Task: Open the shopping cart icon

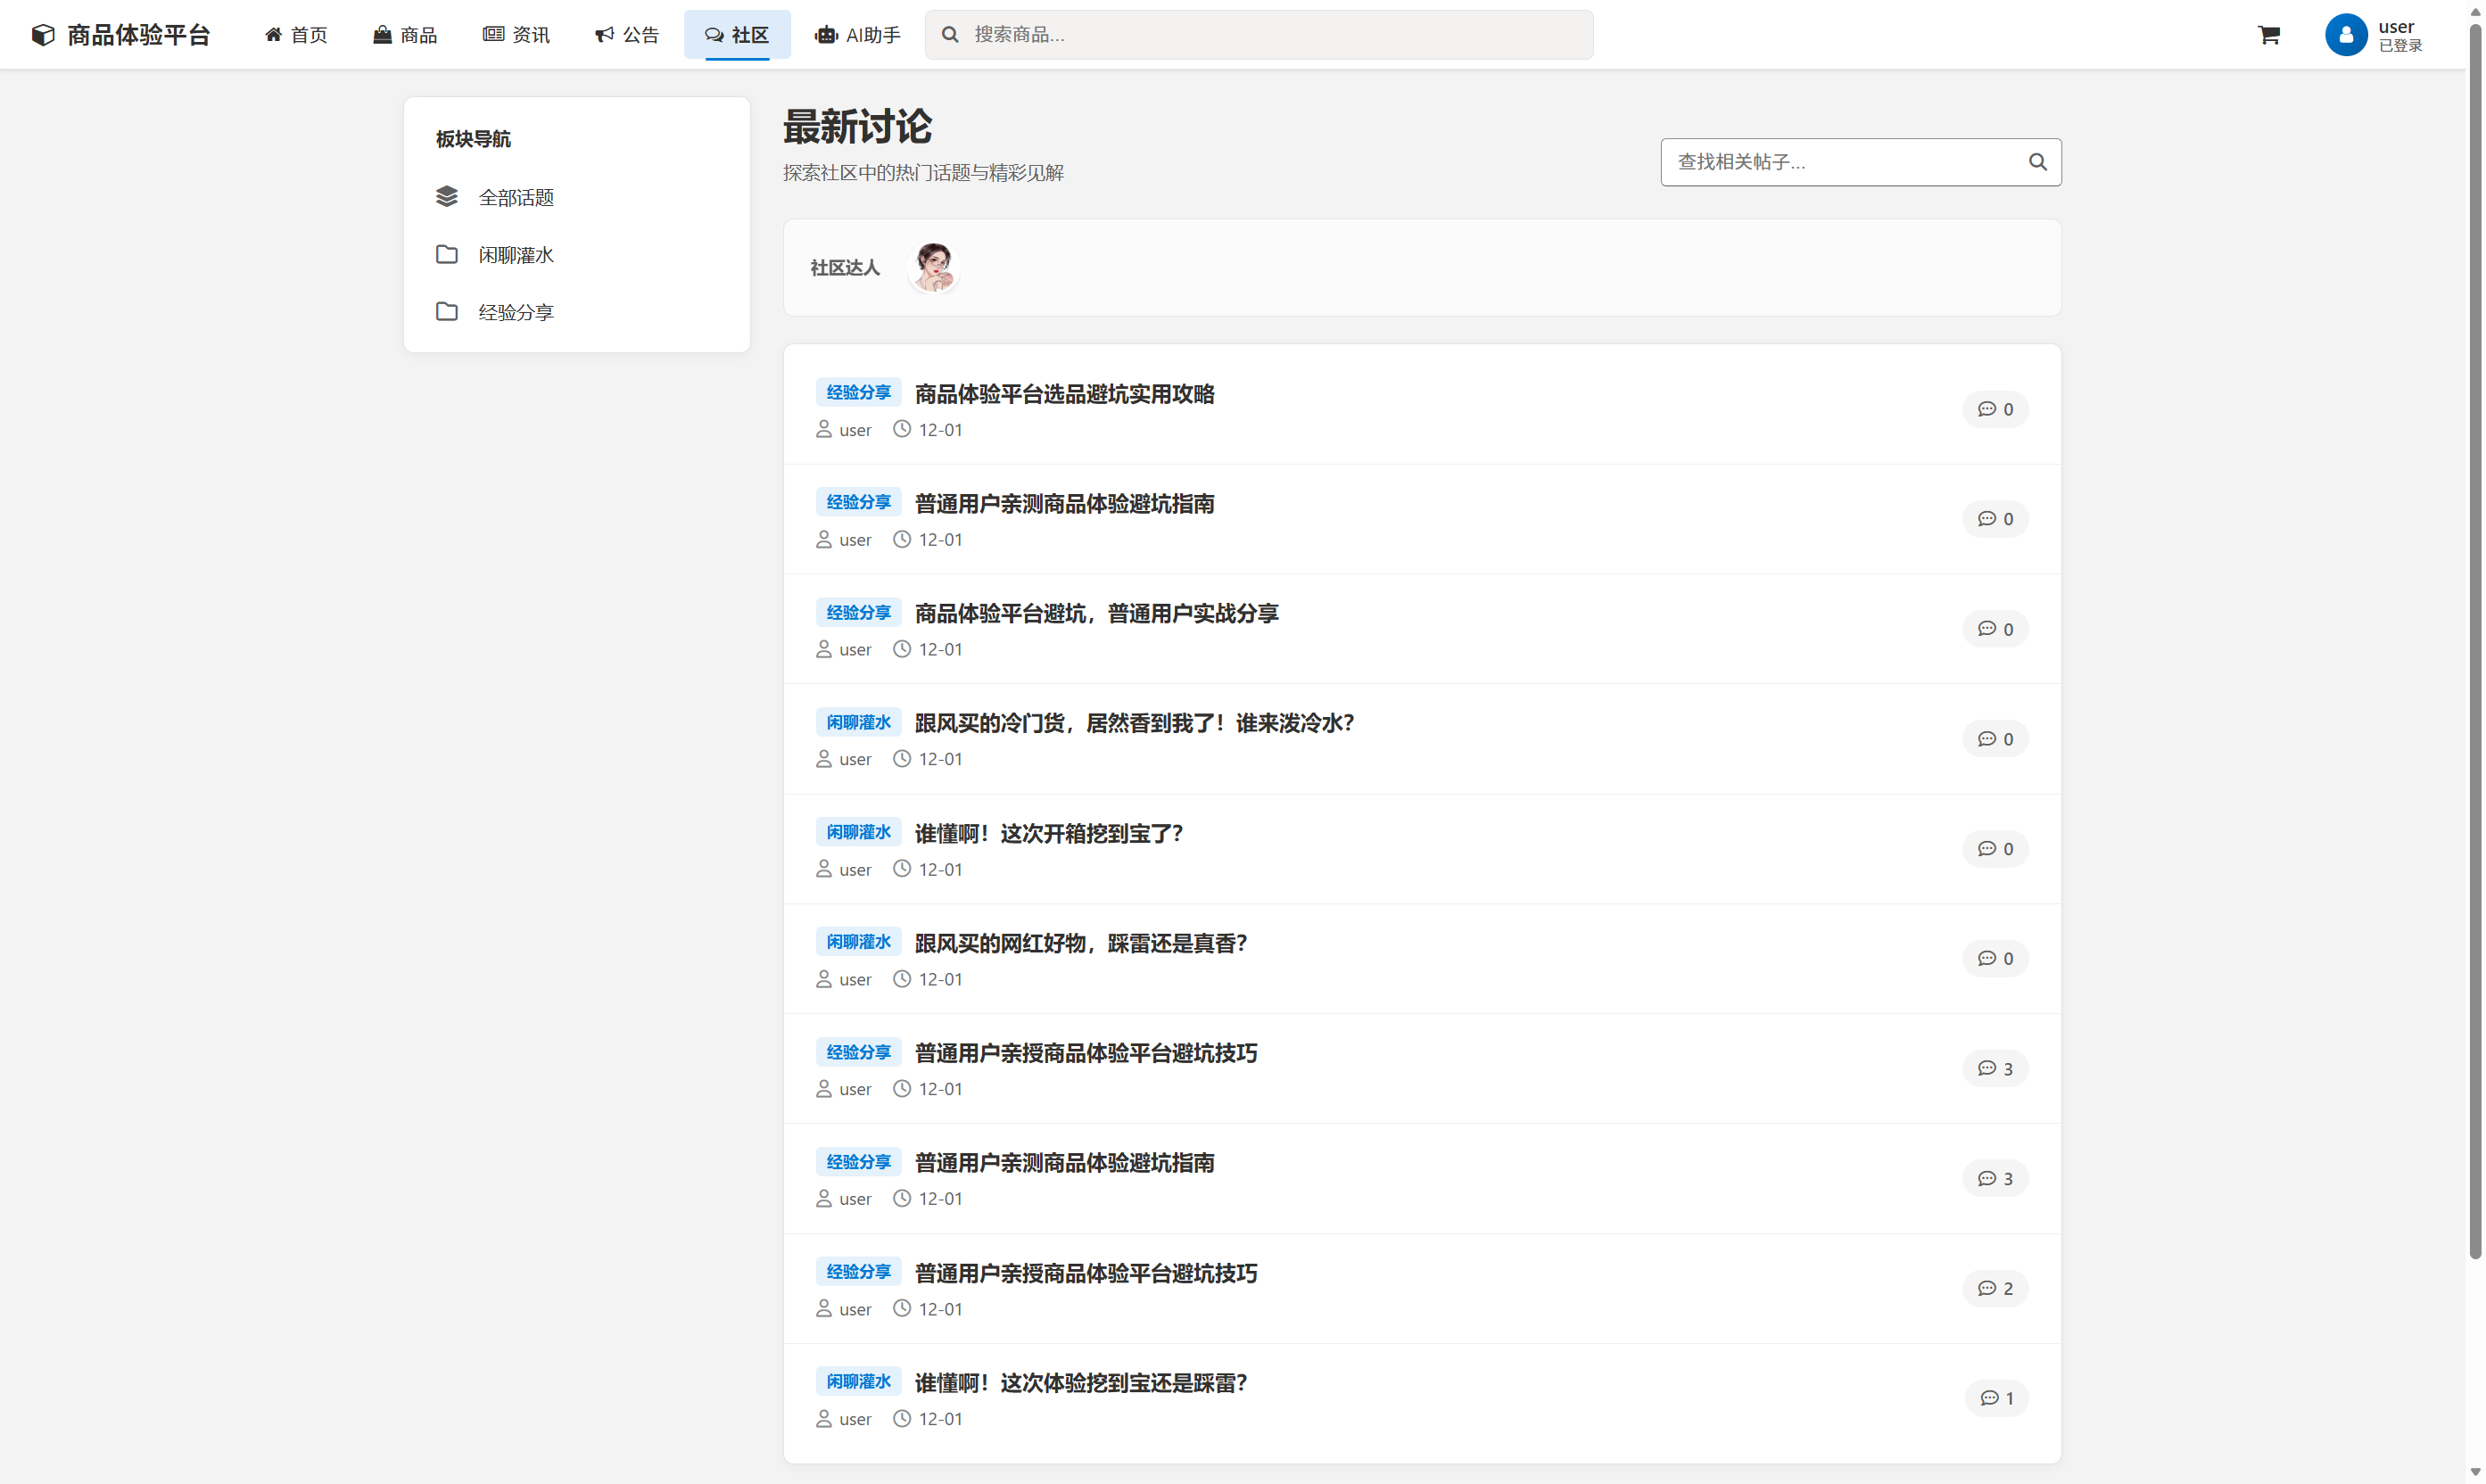Action: [x=2268, y=35]
